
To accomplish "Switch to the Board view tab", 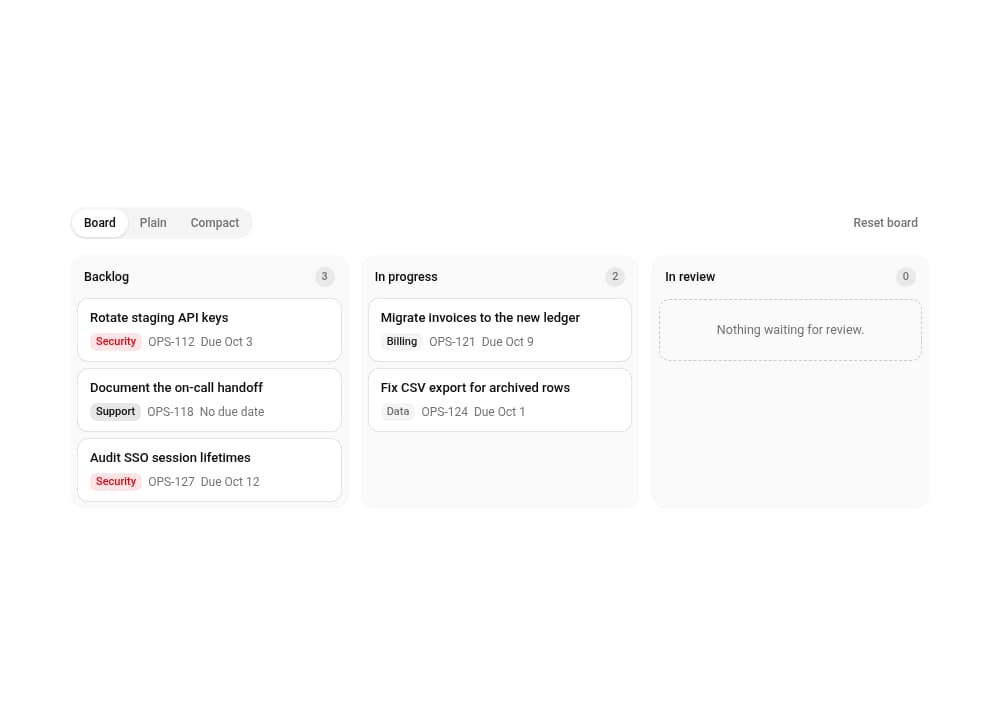I will (x=99, y=223).
